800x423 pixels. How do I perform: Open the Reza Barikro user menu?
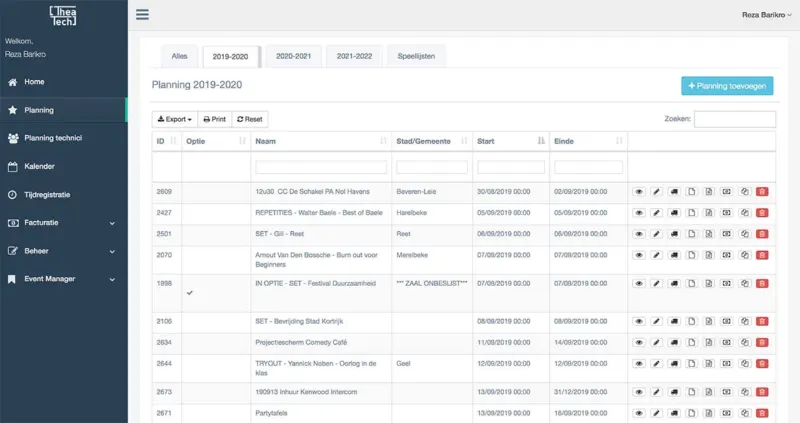click(x=766, y=15)
